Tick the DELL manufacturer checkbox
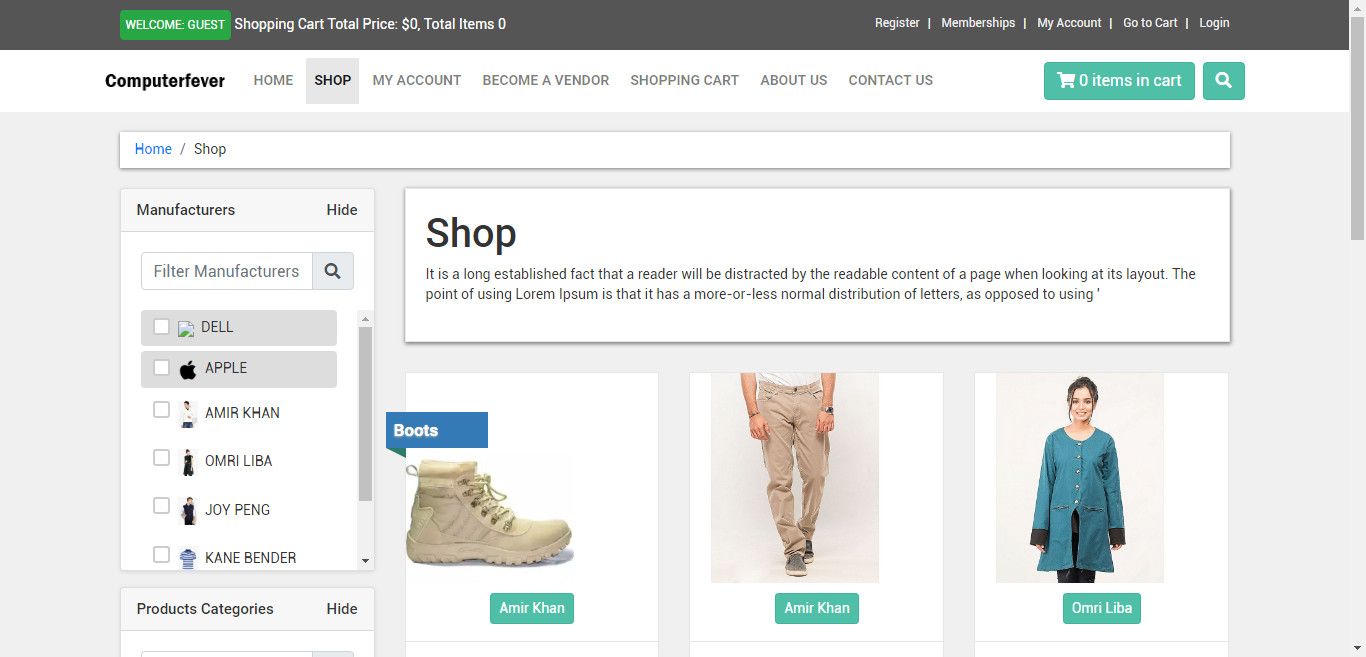This screenshot has width=1366, height=657. [x=161, y=327]
